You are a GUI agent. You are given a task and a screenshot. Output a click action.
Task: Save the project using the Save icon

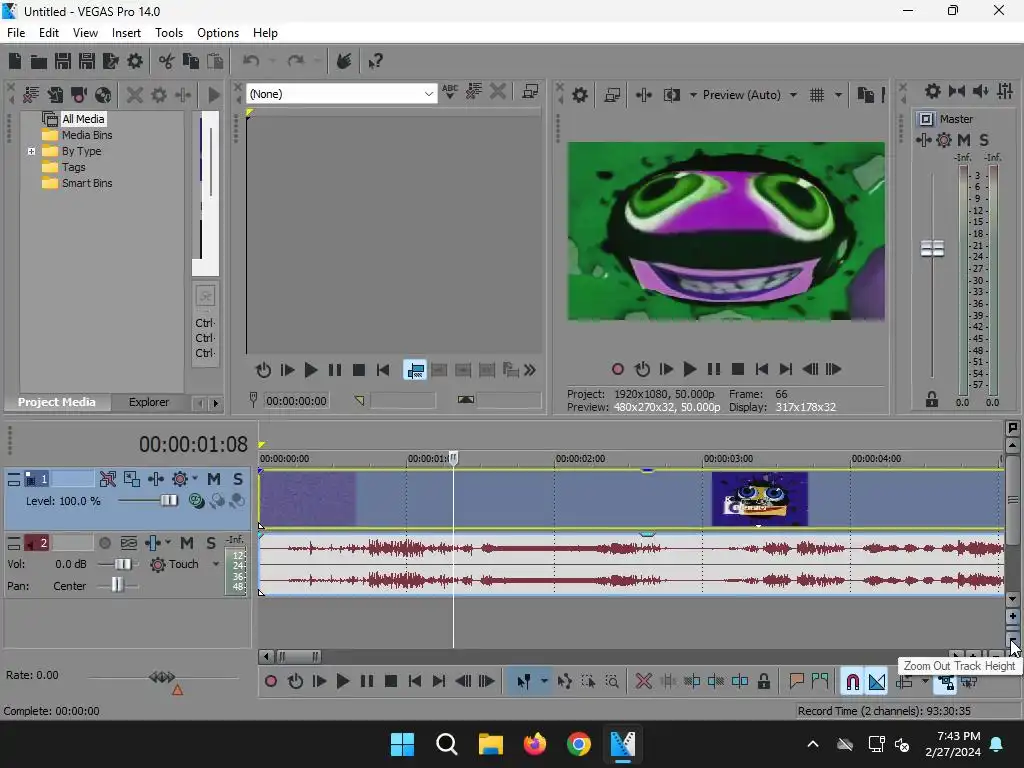(63, 61)
